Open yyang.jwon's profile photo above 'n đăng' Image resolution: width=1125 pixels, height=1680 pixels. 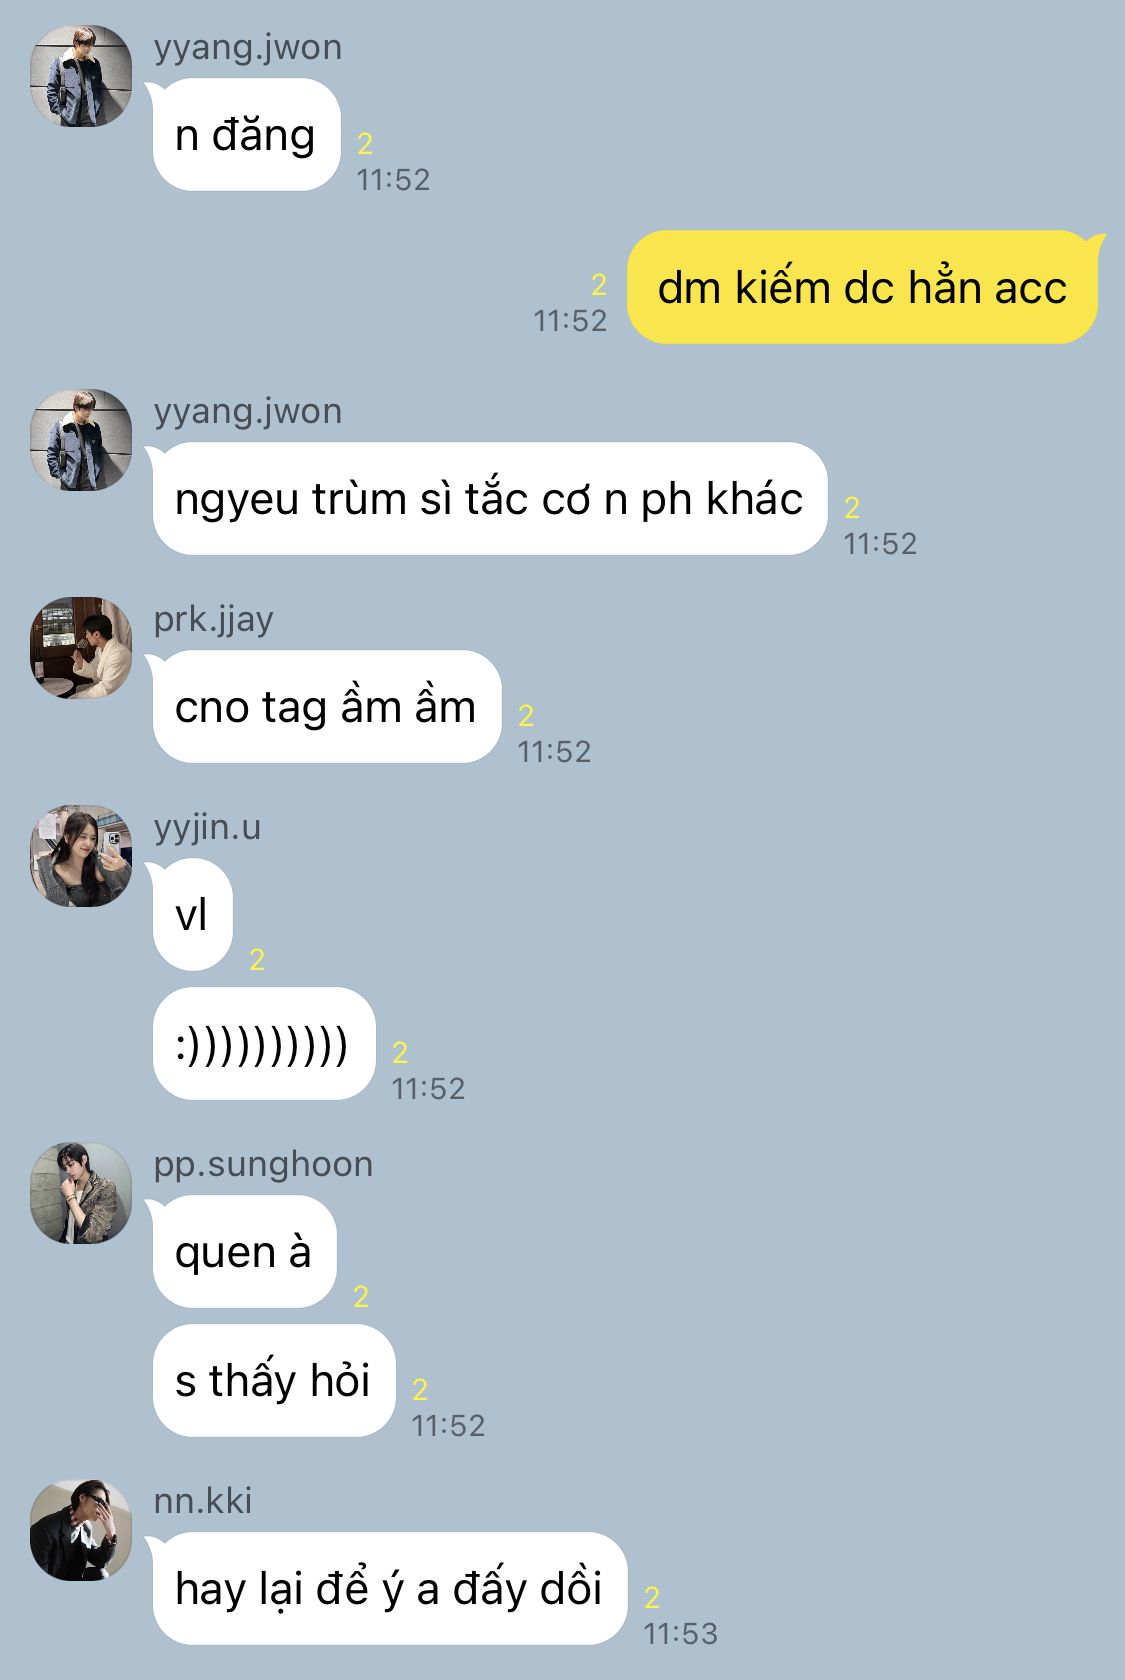point(81,76)
